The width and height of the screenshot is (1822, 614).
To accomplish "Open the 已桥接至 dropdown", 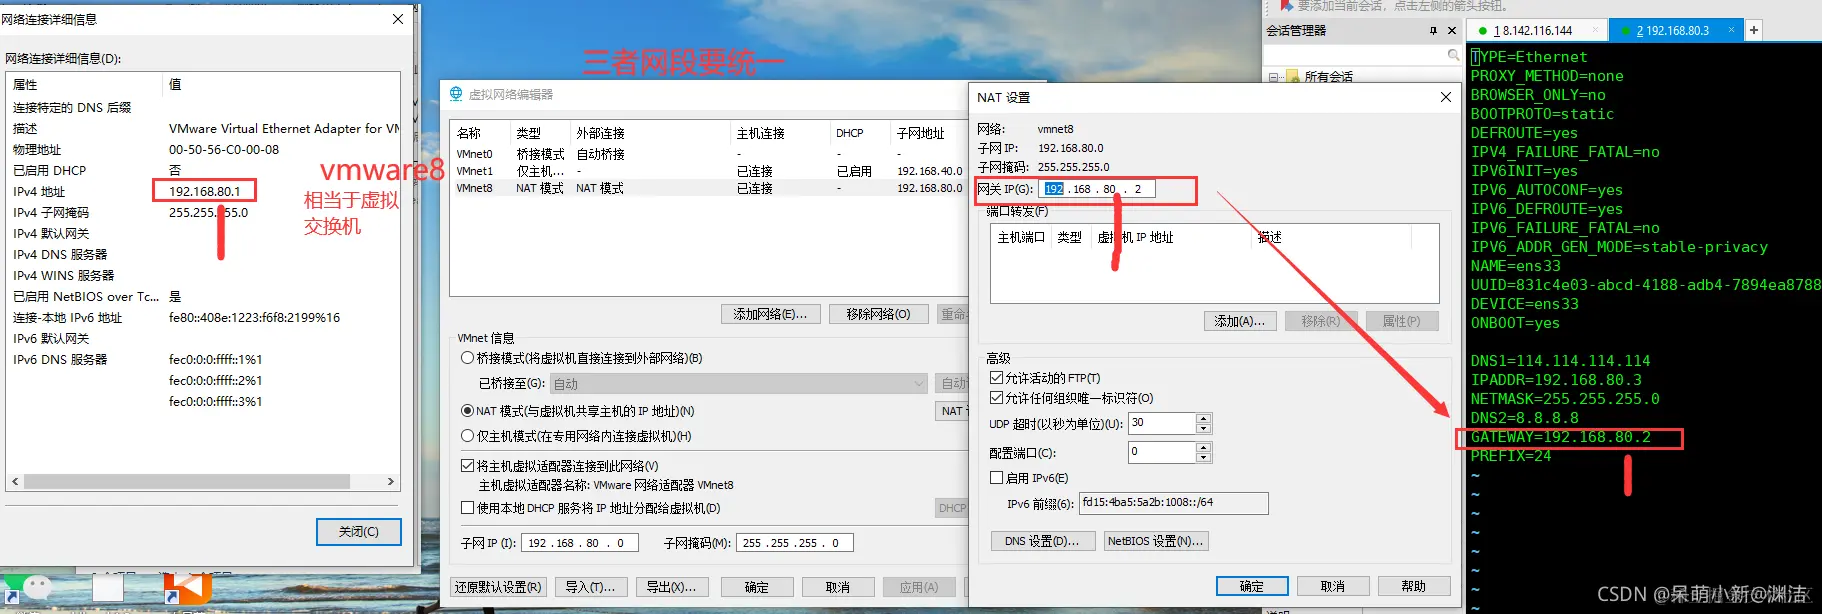I will click(x=739, y=384).
